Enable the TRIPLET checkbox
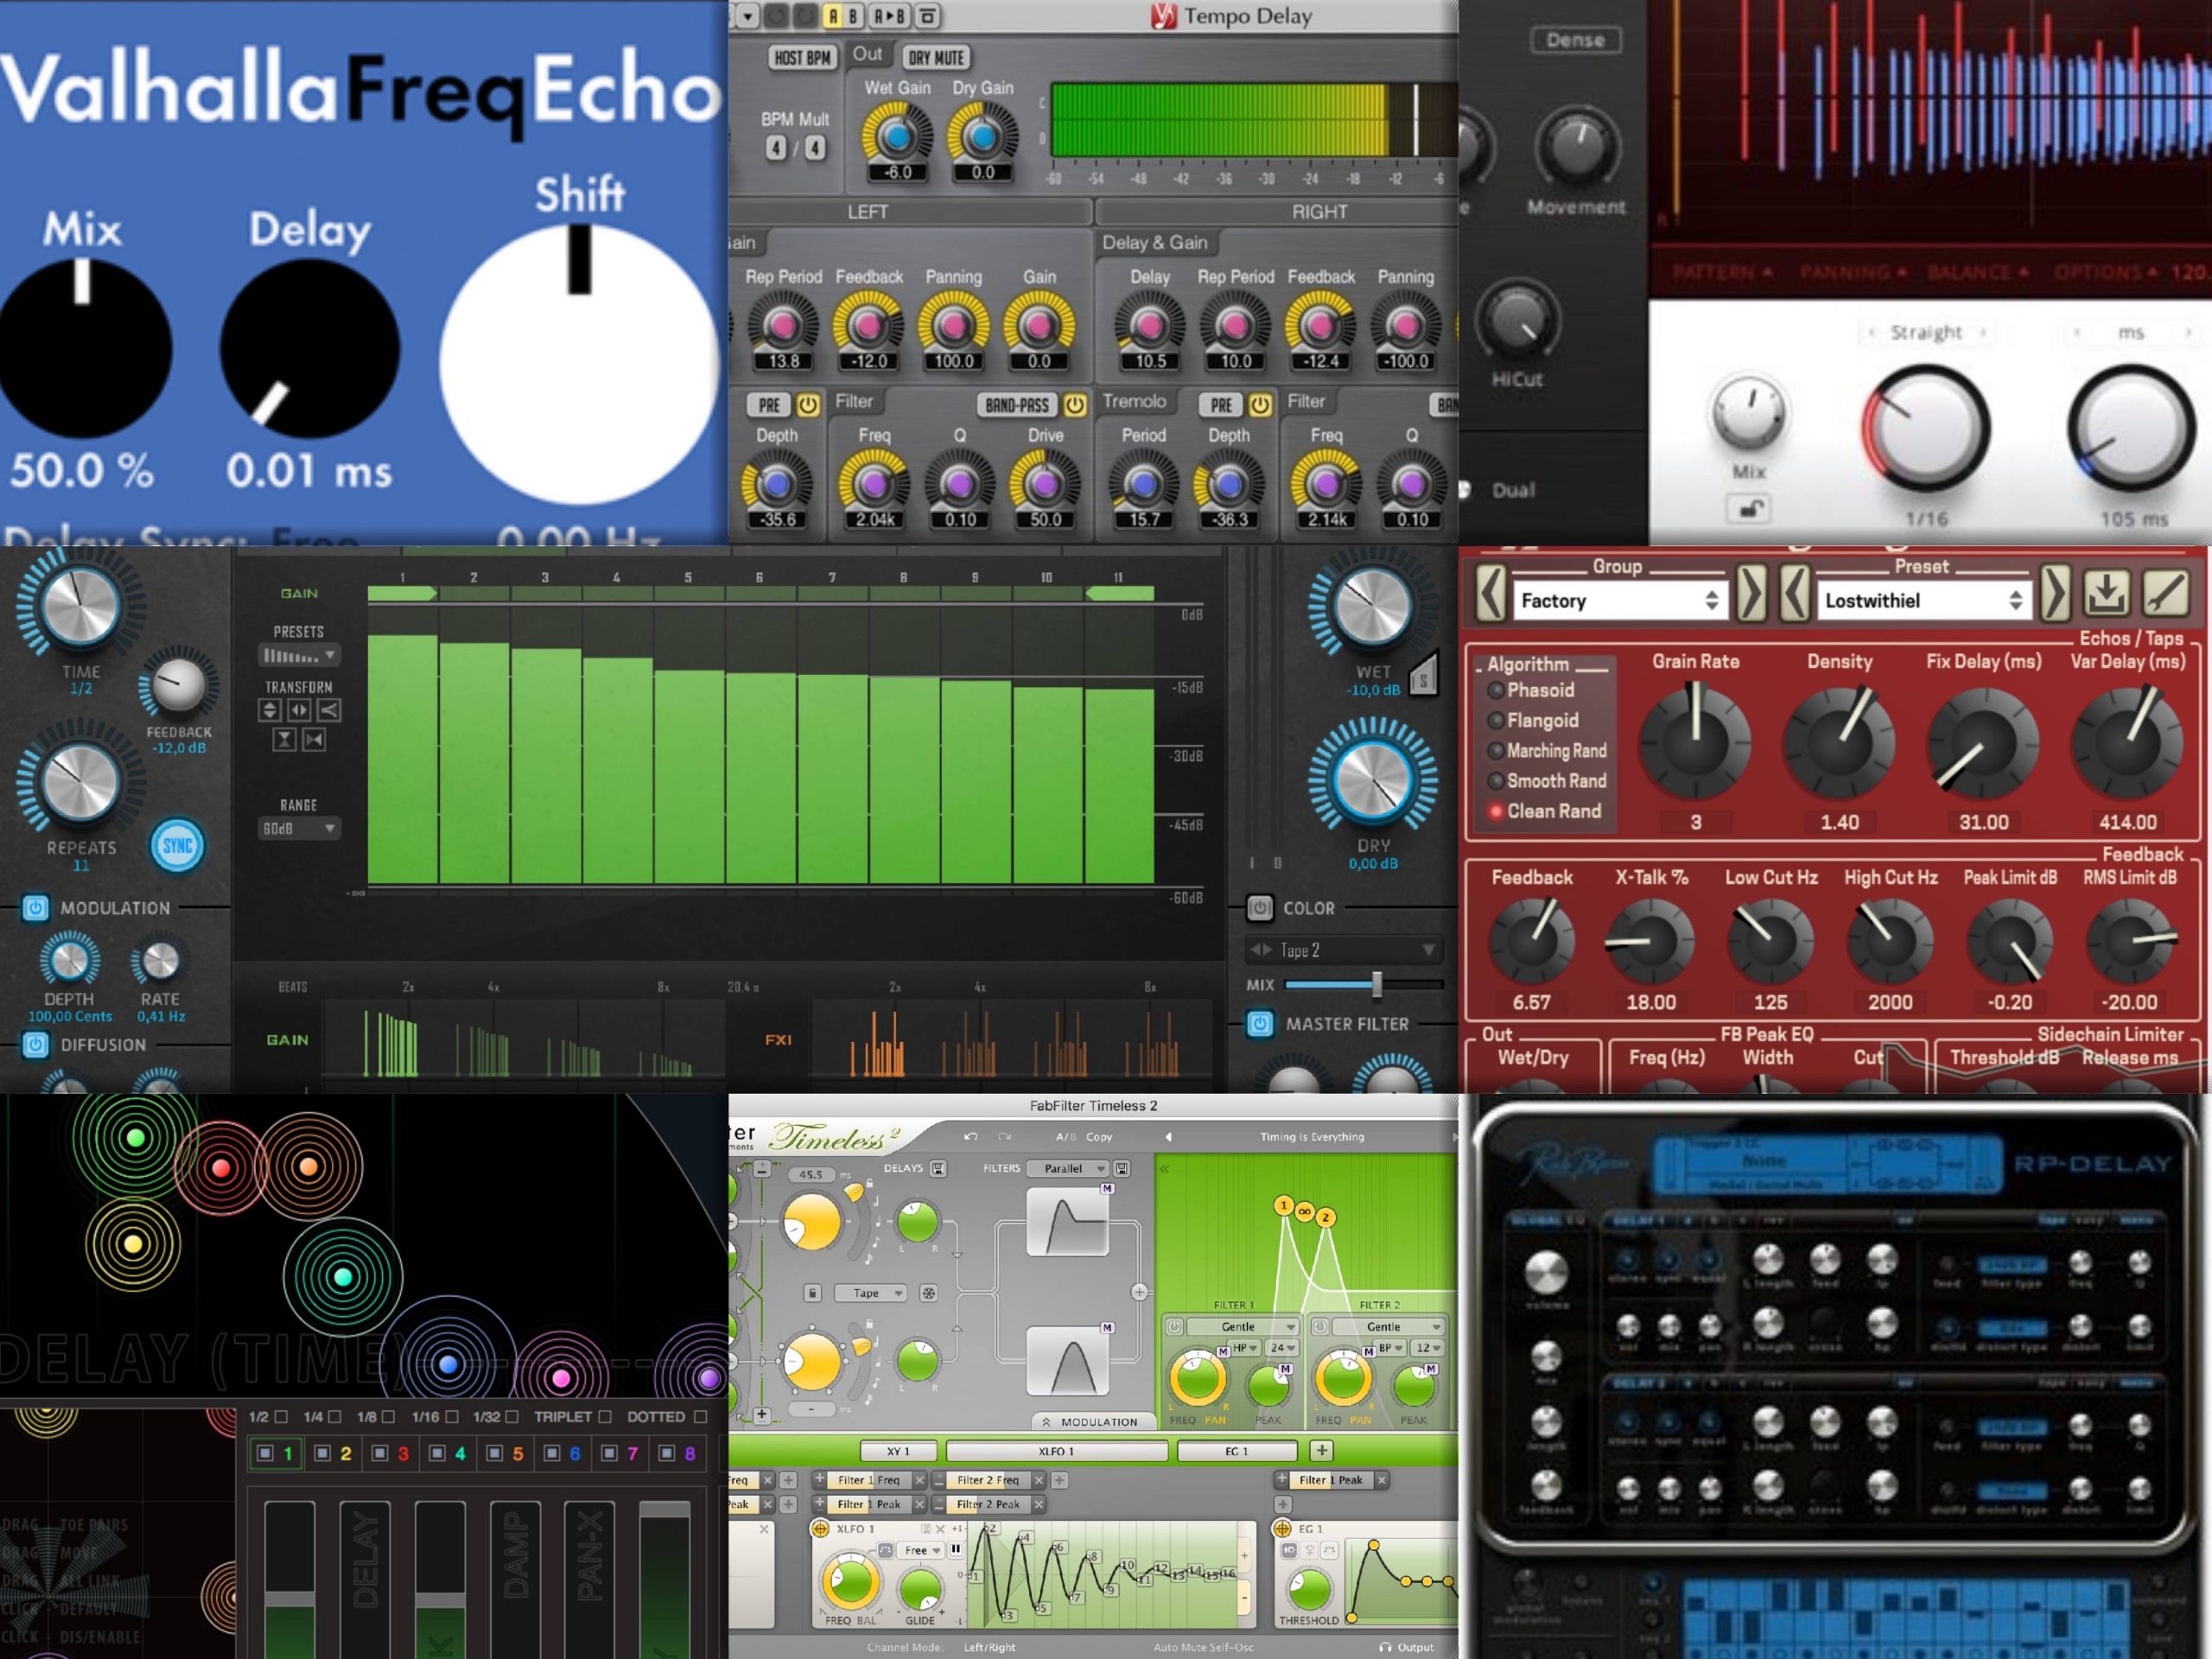This screenshot has height=1659, width=2212. (x=604, y=1417)
